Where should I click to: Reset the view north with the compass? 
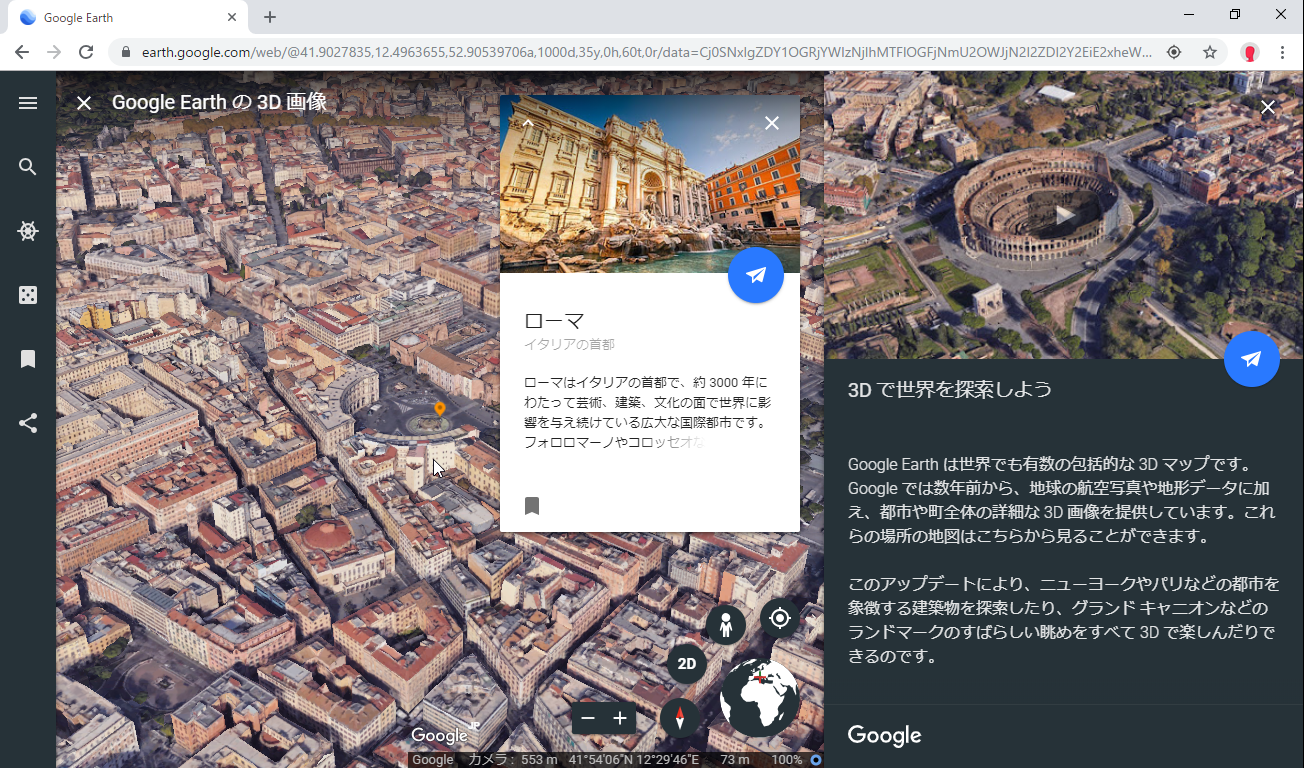(x=679, y=718)
